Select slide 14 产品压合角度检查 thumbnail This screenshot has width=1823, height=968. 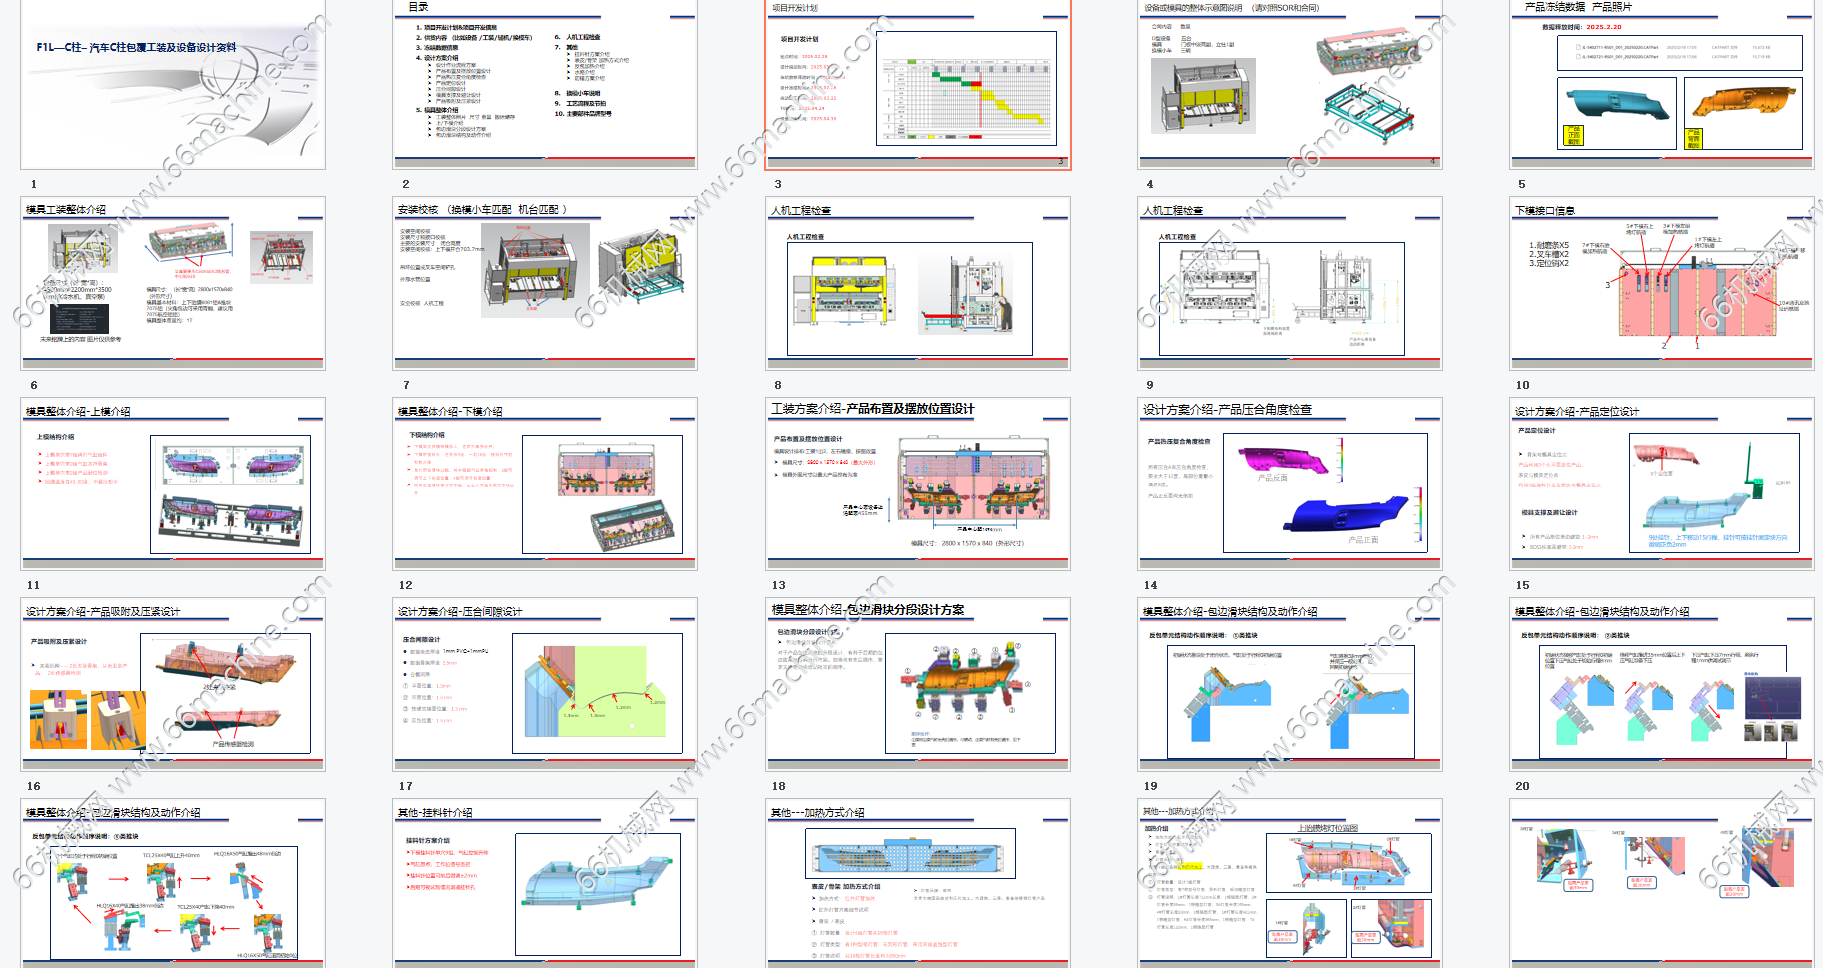click(1290, 484)
